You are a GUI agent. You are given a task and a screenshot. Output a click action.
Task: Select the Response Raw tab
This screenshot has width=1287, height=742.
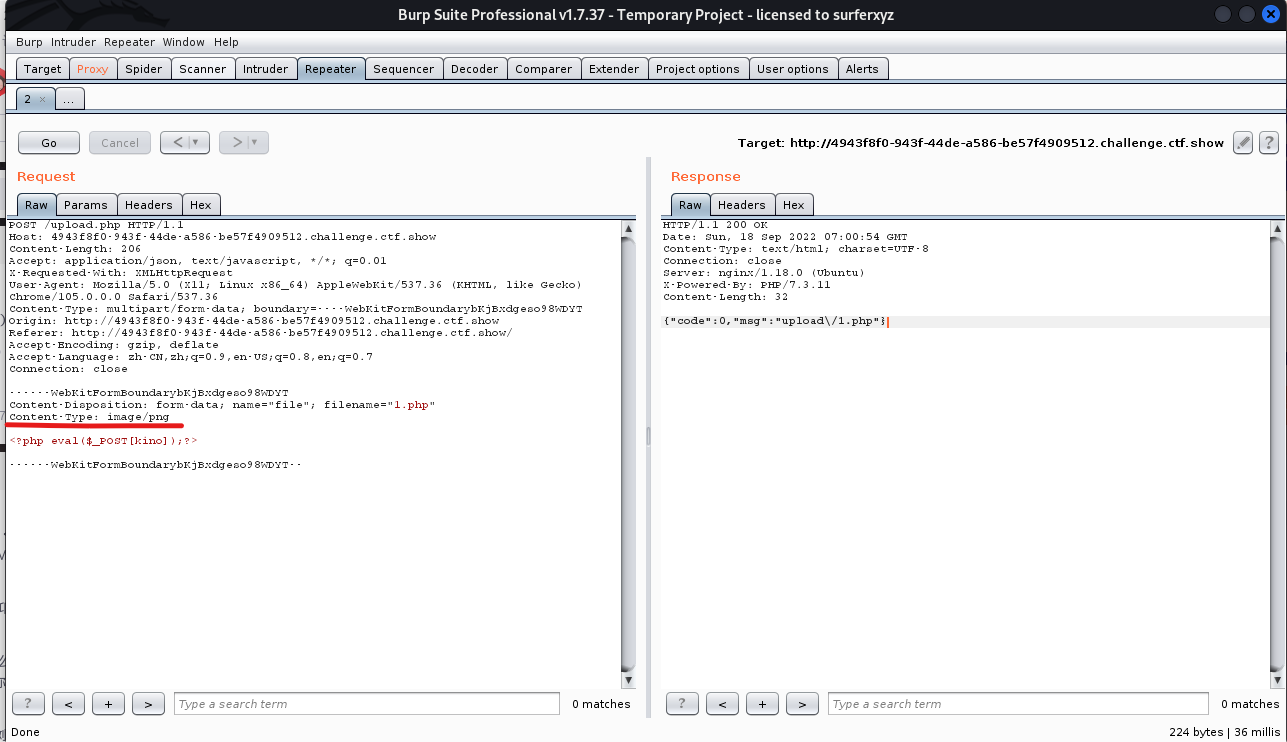(690, 204)
